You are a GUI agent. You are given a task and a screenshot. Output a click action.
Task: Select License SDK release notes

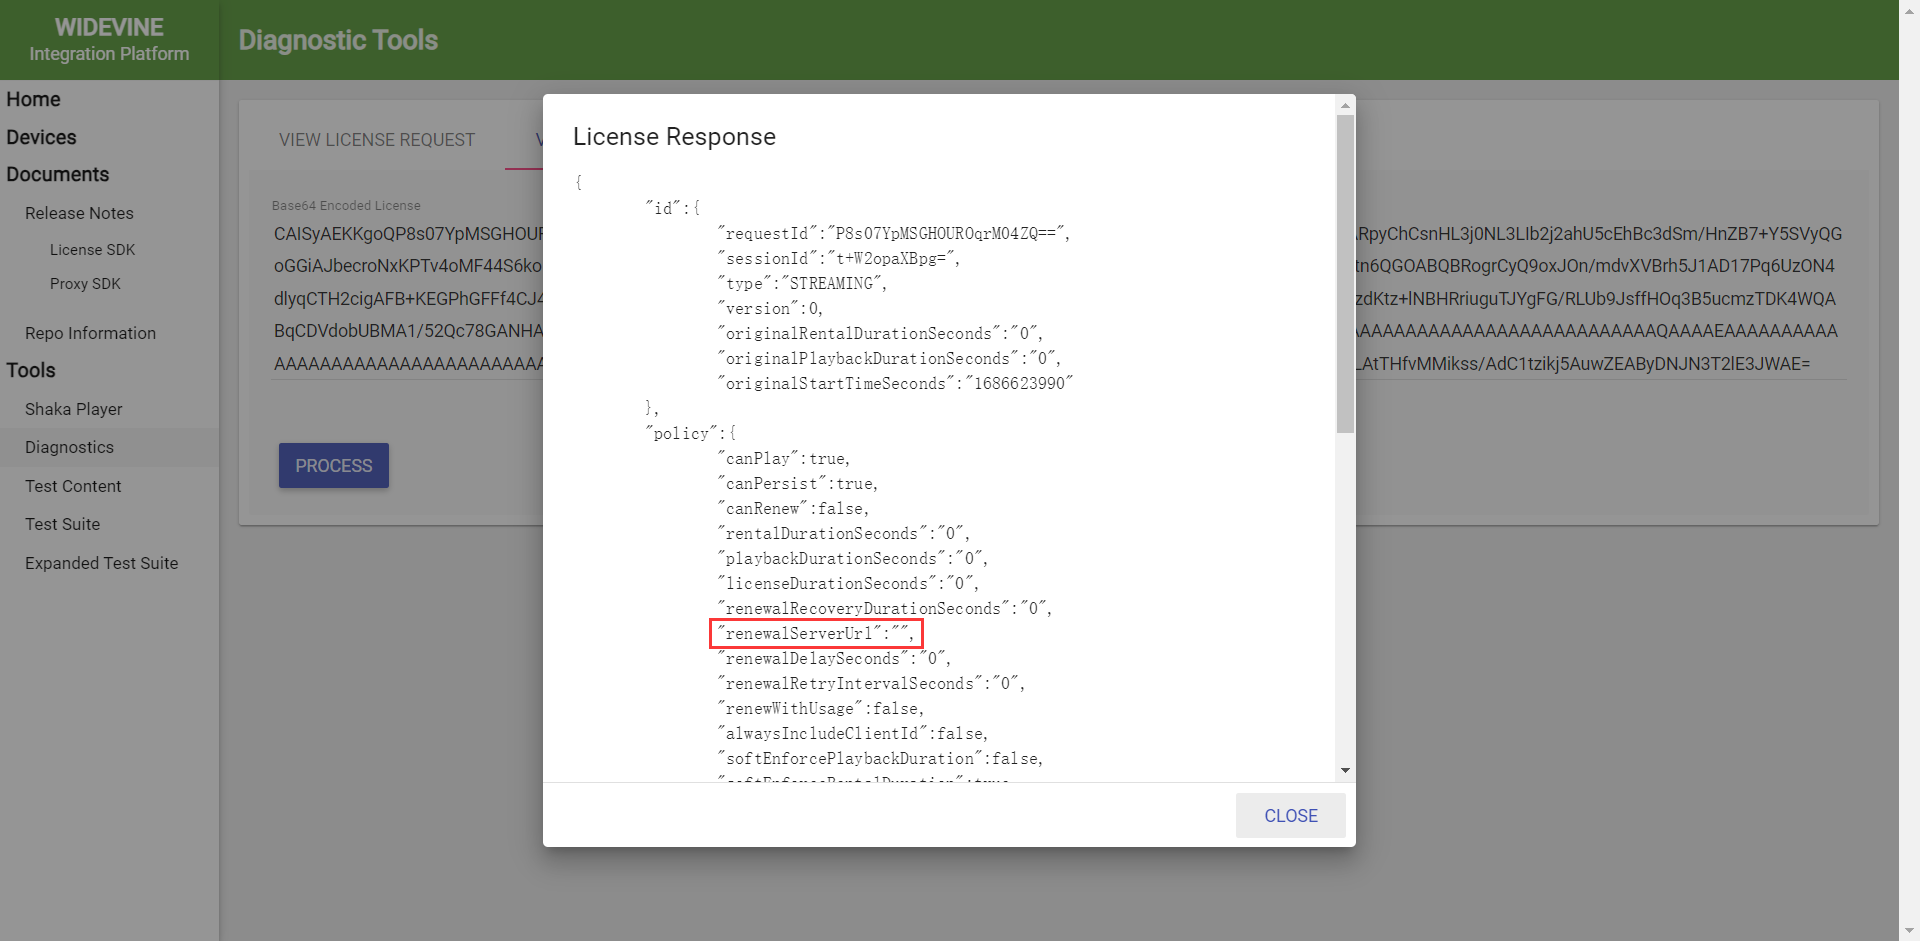point(92,250)
